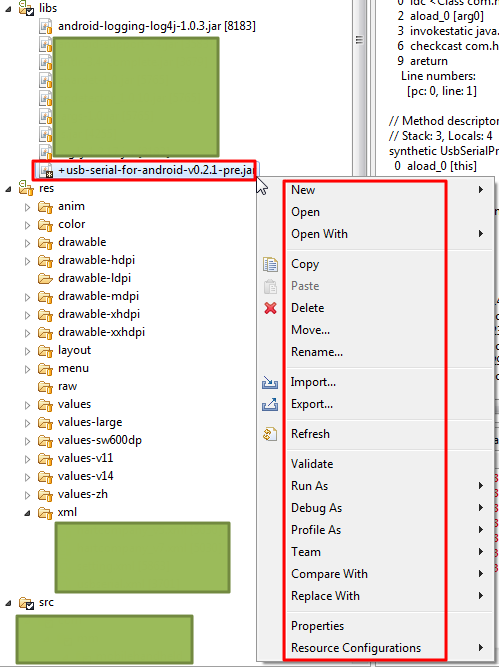499x667 pixels.
Task: Select the android-logging-log4j-1.0.3.jar entry
Action: pos(157,26)
